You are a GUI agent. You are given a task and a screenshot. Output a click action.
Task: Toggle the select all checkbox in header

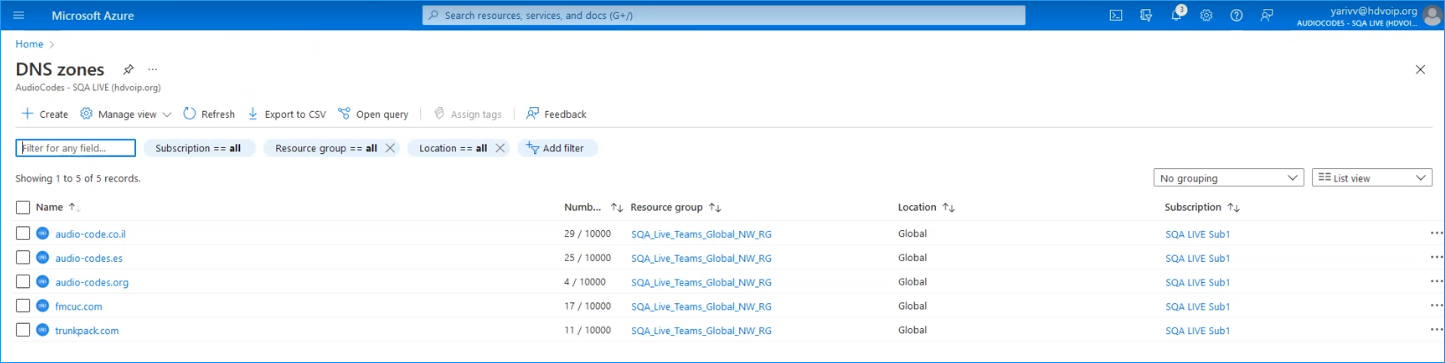(23, 207)
